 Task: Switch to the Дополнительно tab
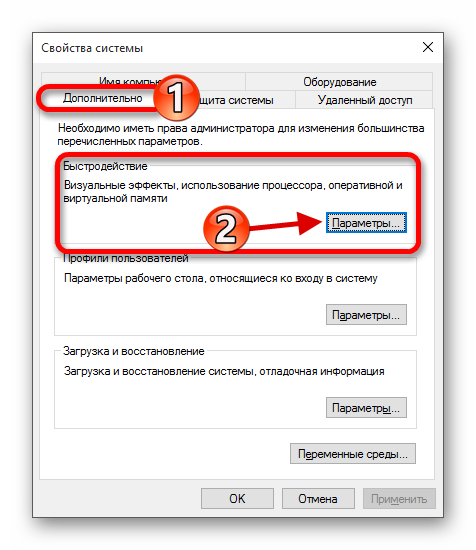(x=102, y=98)
